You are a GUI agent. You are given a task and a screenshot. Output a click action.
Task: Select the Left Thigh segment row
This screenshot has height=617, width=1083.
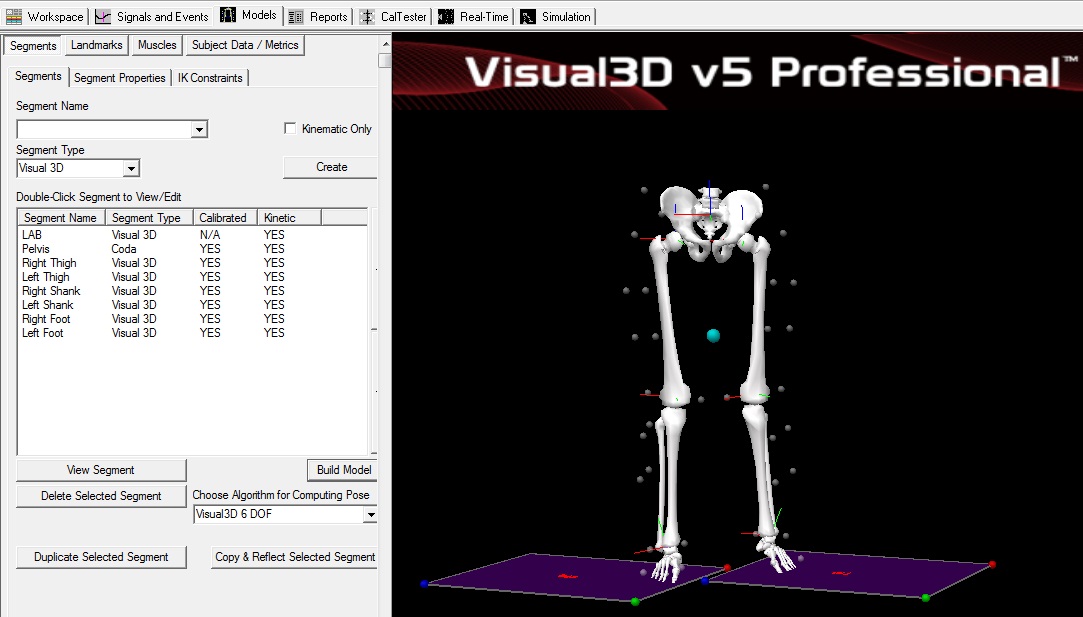pos(192,276)
